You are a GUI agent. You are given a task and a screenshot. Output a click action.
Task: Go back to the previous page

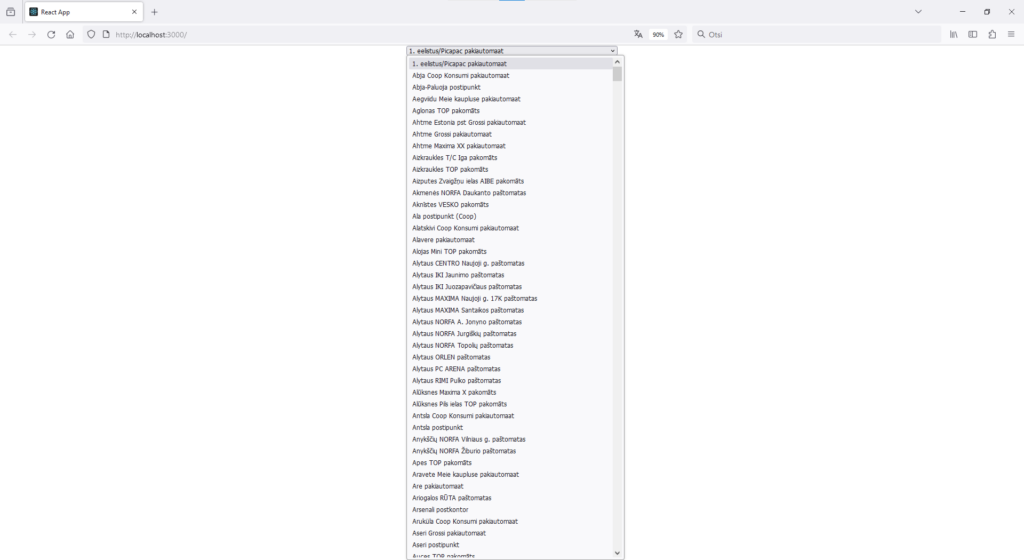pyautogui.click(x=12, y=35)
